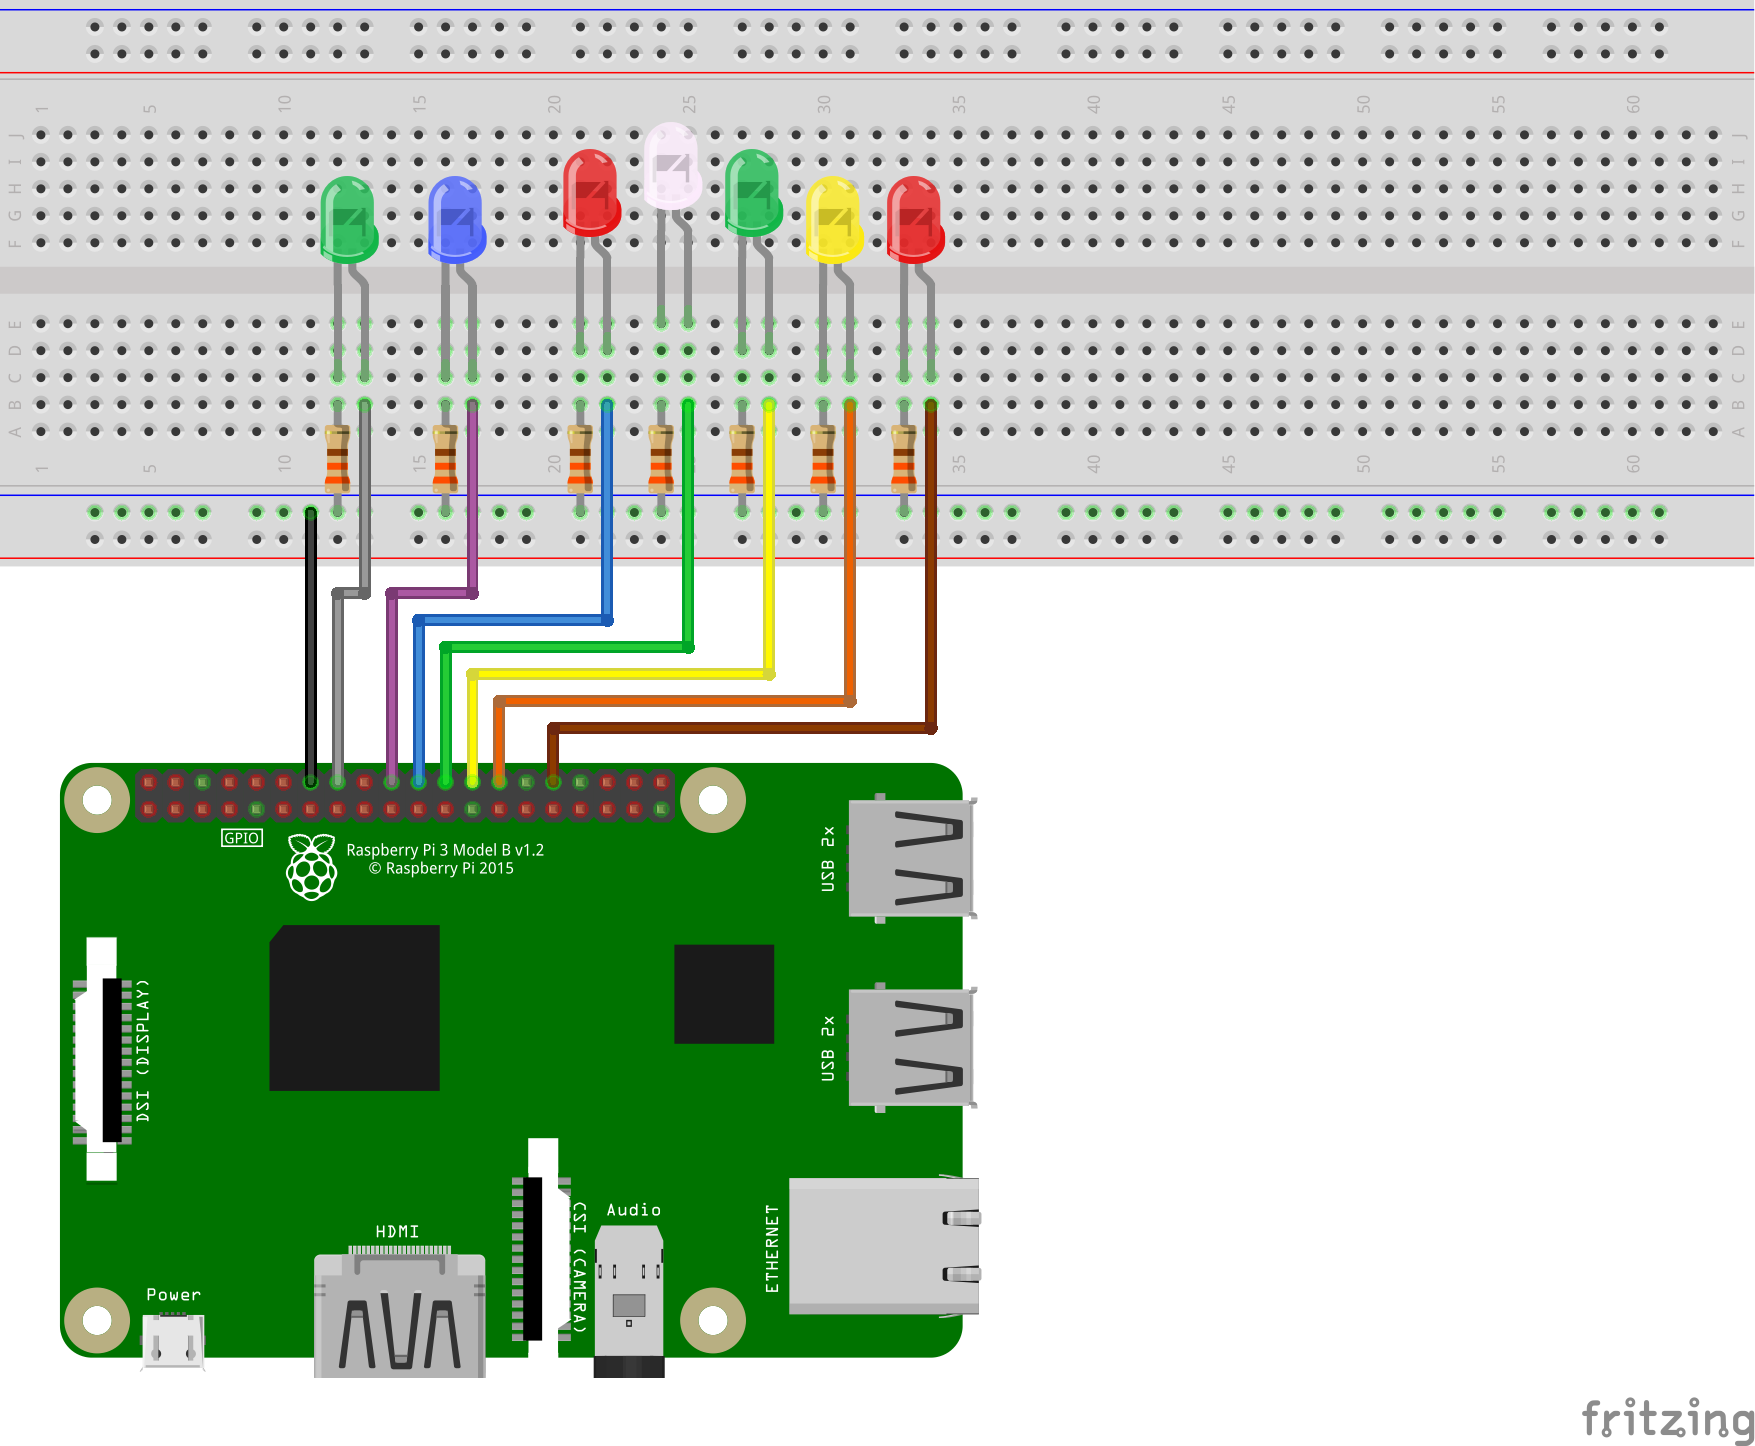Select the resistor under the leftmost green LED
The height and width of the screenshot is (1446, 1755).
337,458
